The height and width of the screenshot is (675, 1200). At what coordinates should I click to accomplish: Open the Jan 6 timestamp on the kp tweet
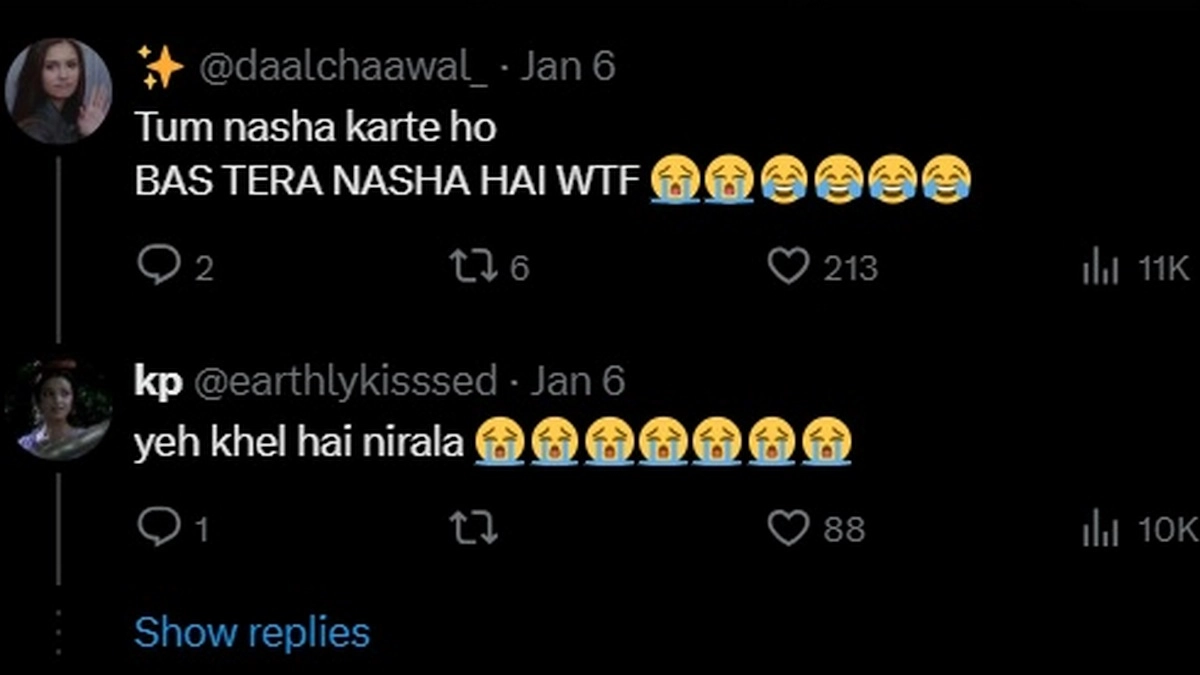(x=577, y=381)
